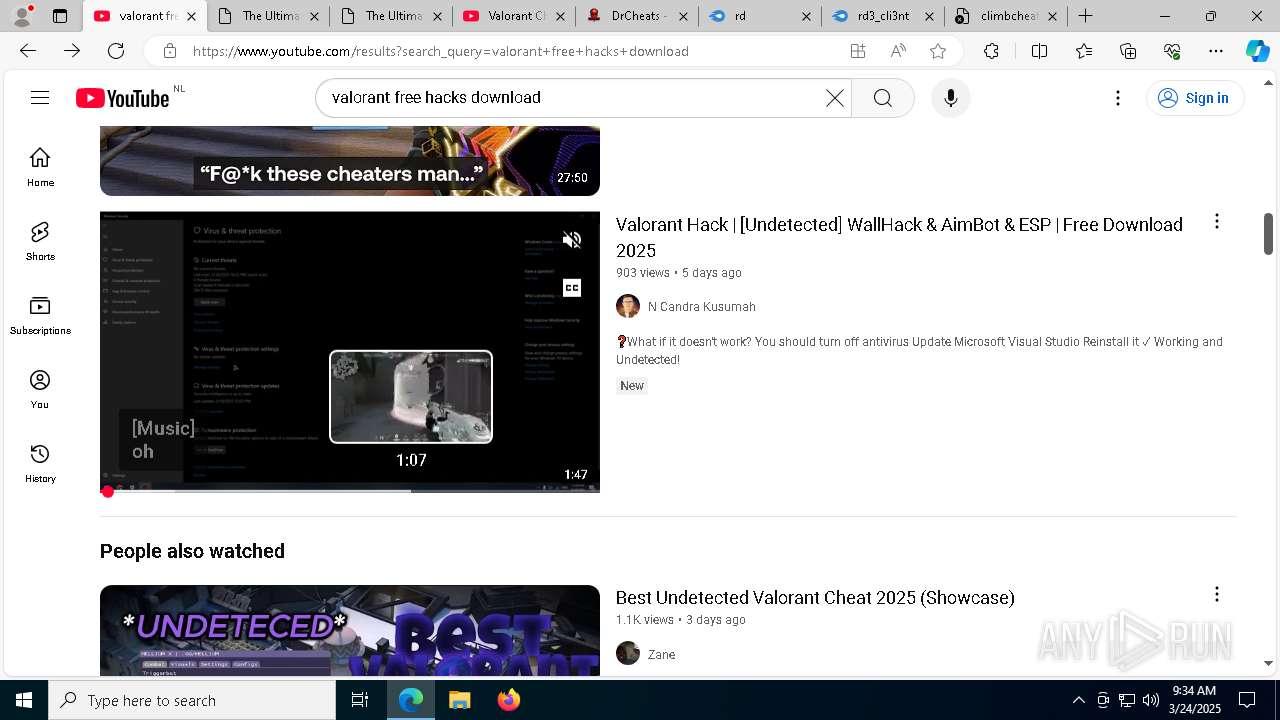Visit the N Candra Kusumah channel
Viewport: 1280px width, 720px height.
tap(702, 307)
